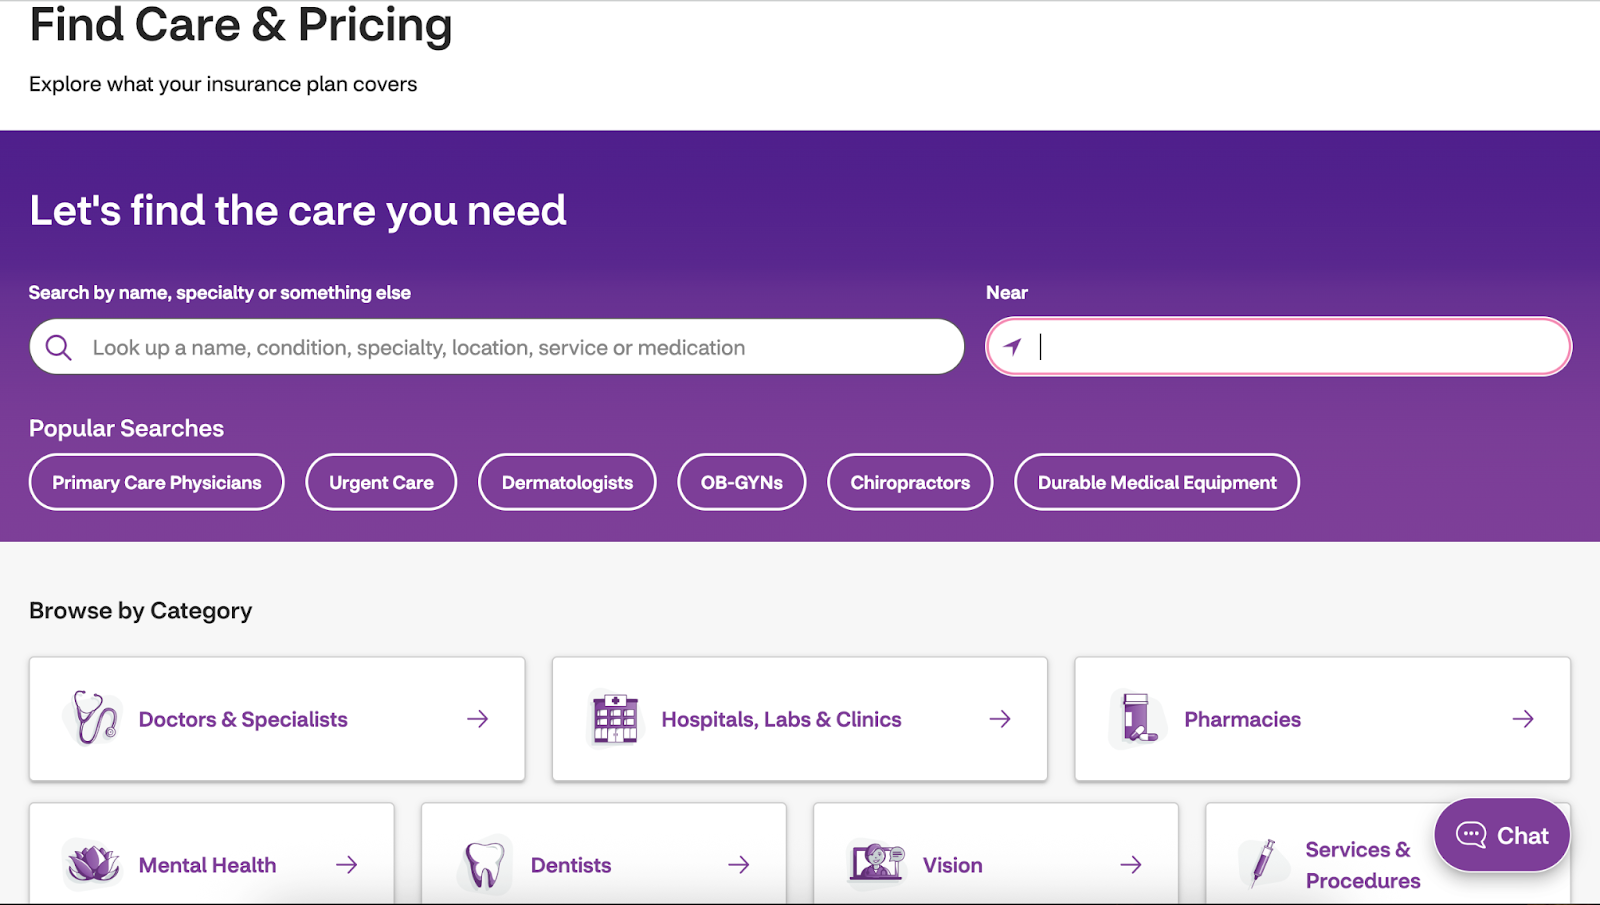The image size is (1600, 905).
Task: Select Chiropractors popular search
Action: pos(910,483)
